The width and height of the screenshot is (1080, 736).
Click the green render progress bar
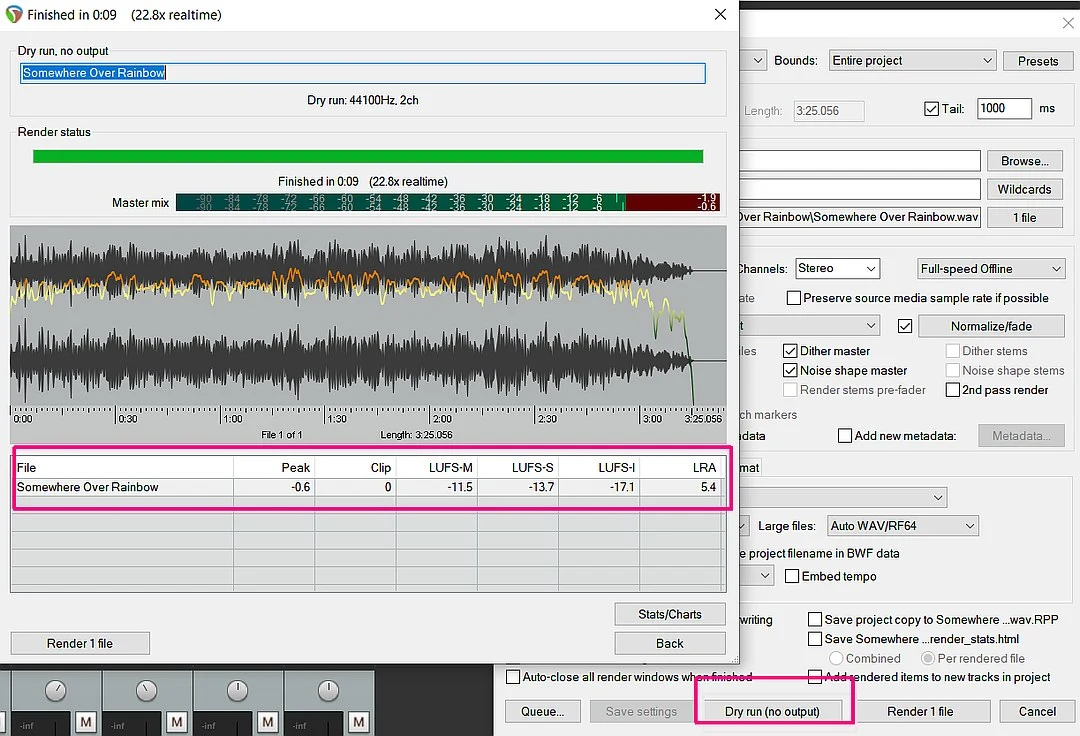[368, 156]
